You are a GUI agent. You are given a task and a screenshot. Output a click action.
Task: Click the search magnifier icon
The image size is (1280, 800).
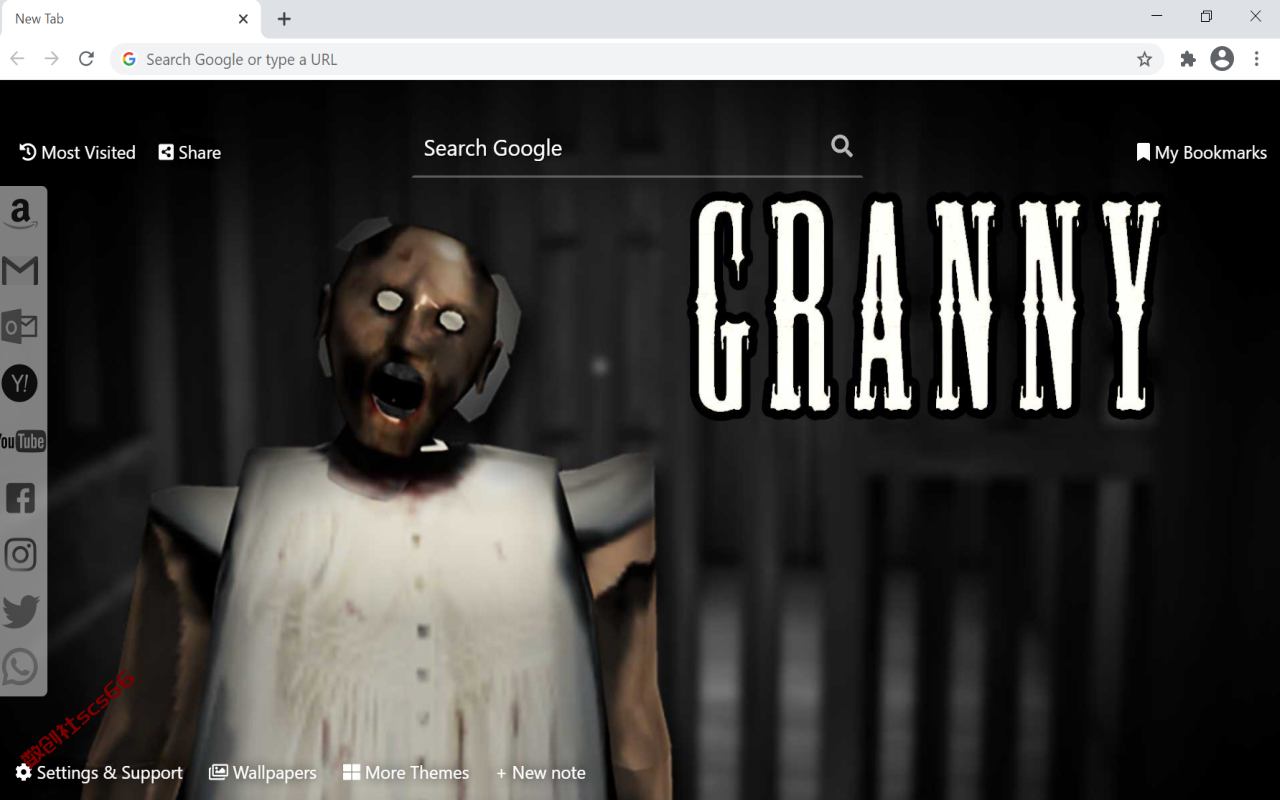[x=842, y=147]
